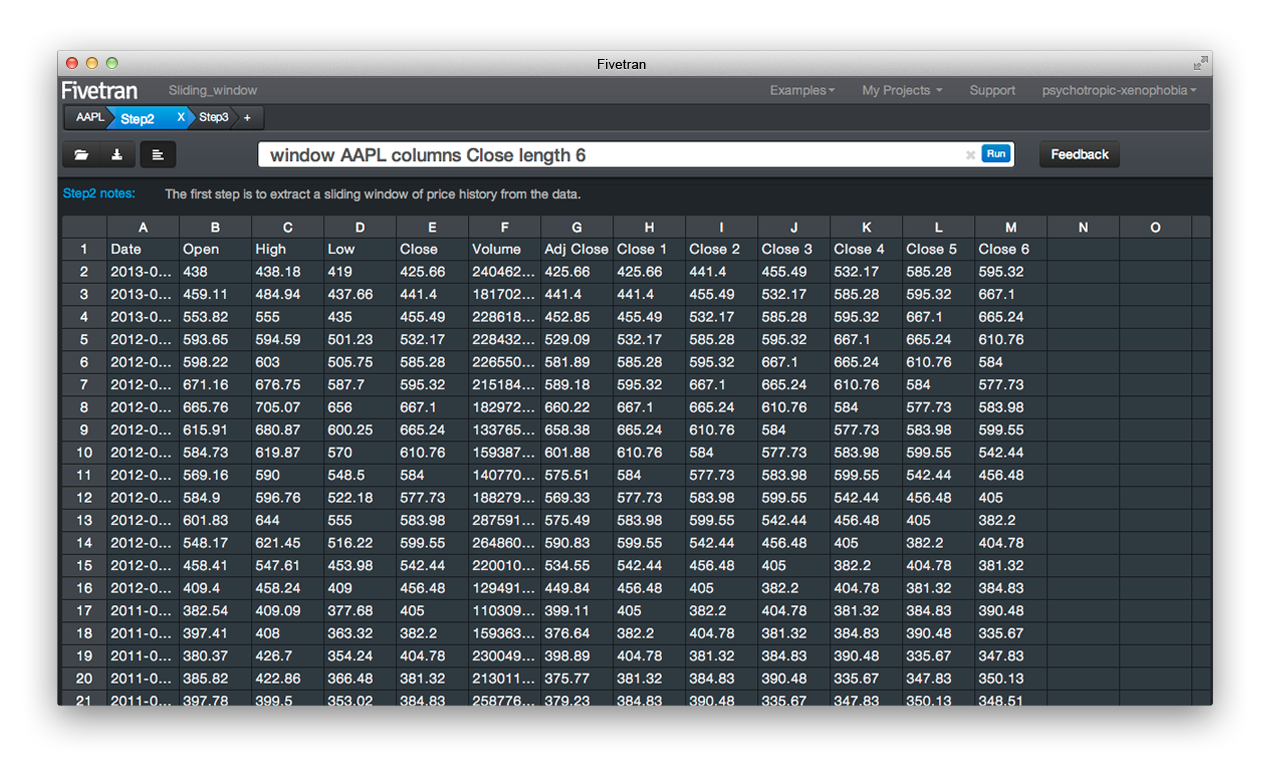
Task: Select cell with Adj Close value 575.49
Action: [x=576, y=520]
